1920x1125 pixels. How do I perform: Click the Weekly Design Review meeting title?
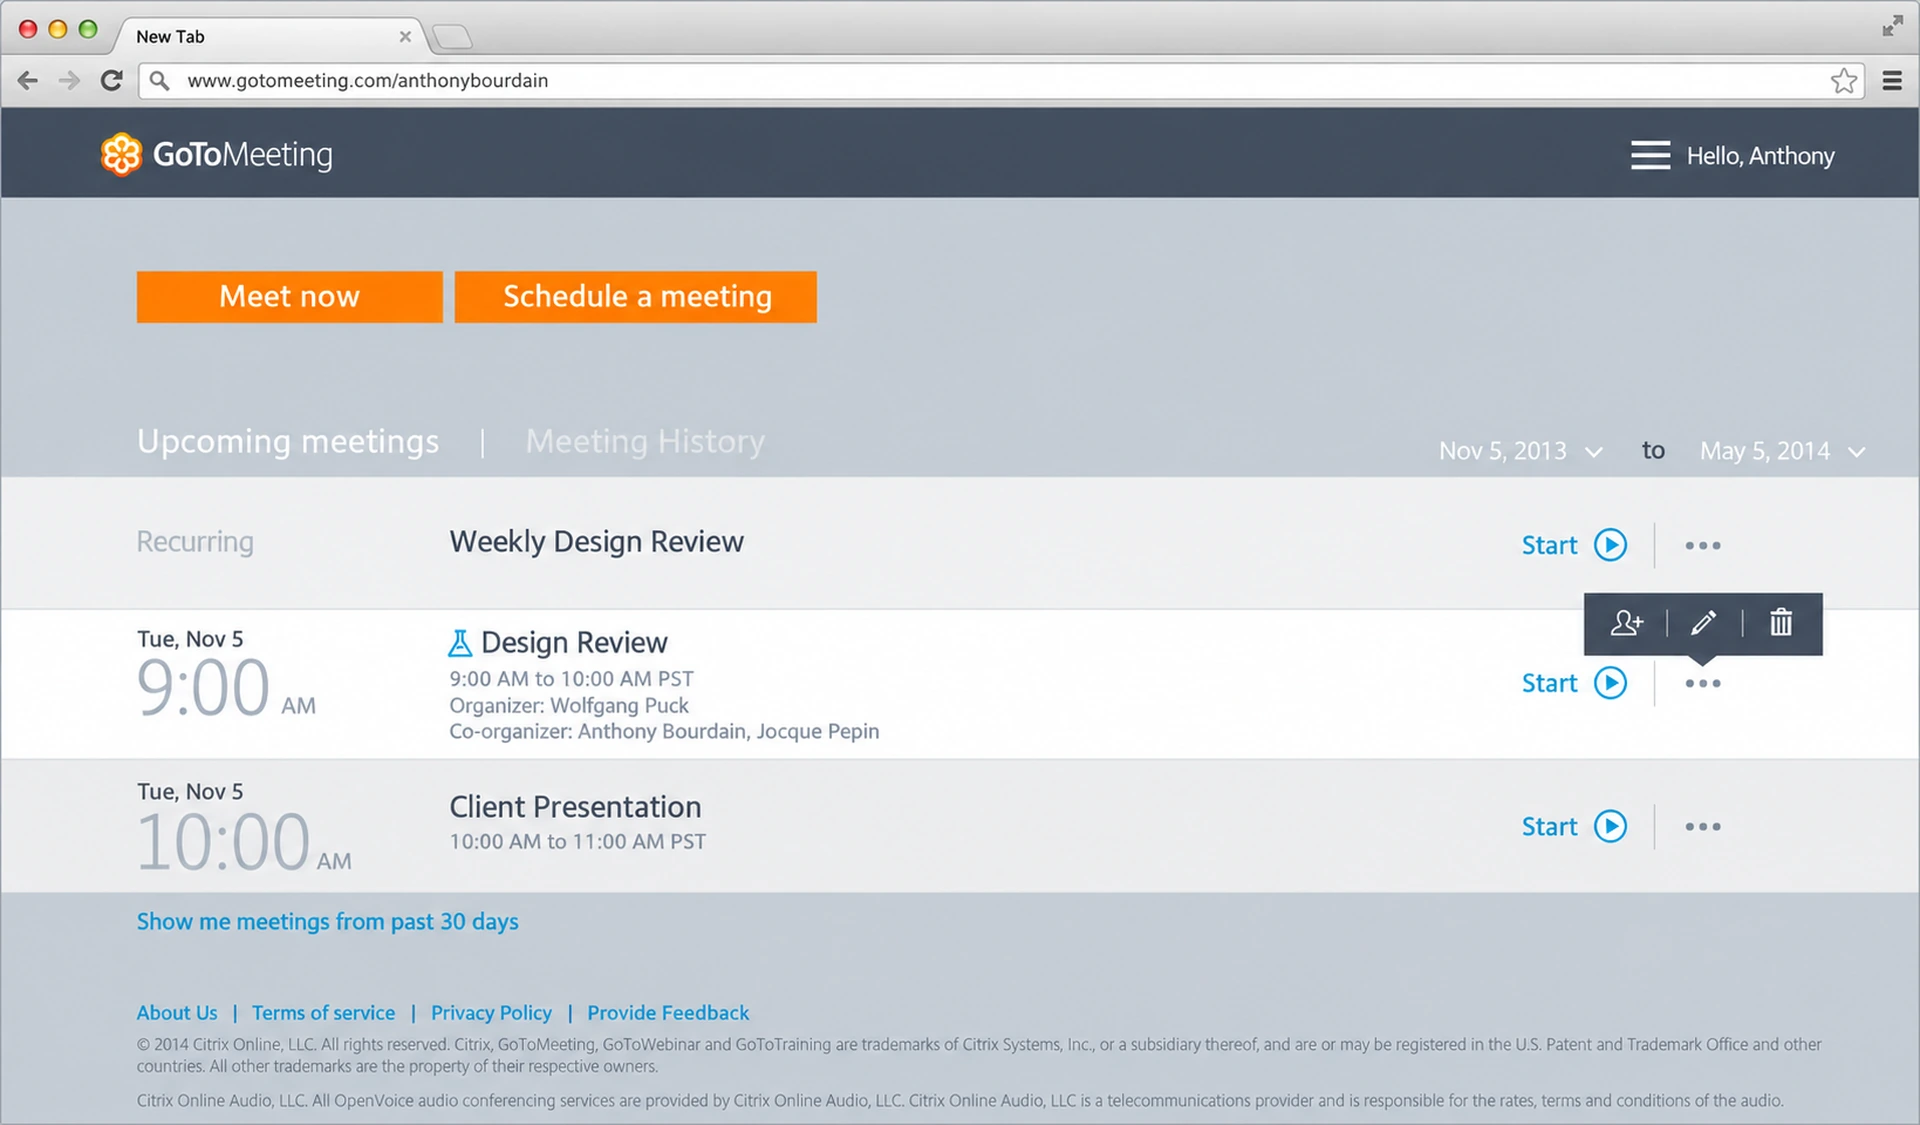(596, 541)
